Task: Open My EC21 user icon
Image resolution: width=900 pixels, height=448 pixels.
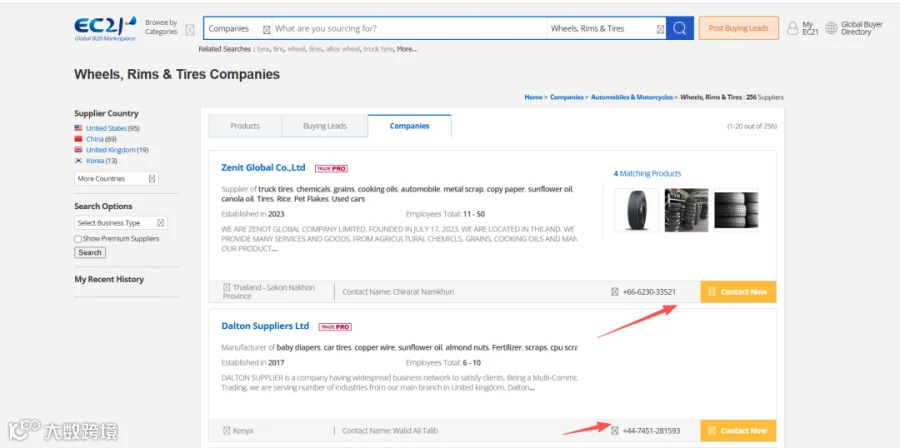Action: click(792, 28)
